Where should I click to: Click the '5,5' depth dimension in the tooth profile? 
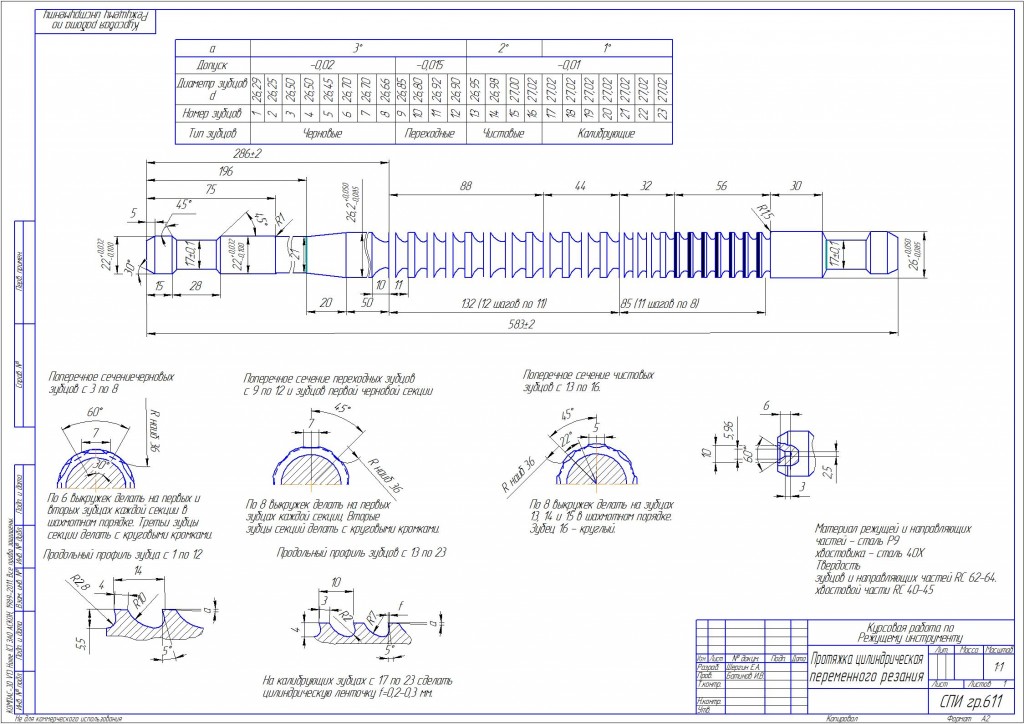click(82, 644)
